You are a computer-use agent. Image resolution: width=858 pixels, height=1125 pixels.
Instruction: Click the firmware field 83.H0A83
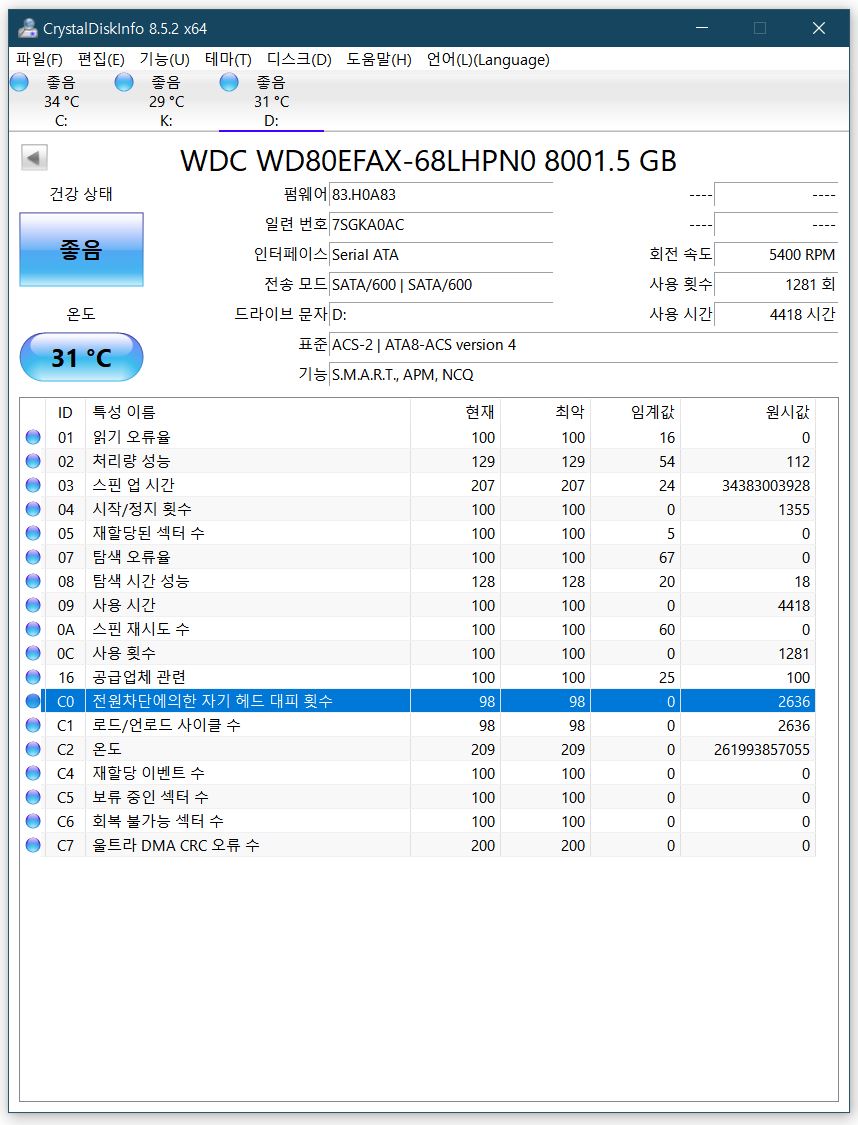click(440, 194)
